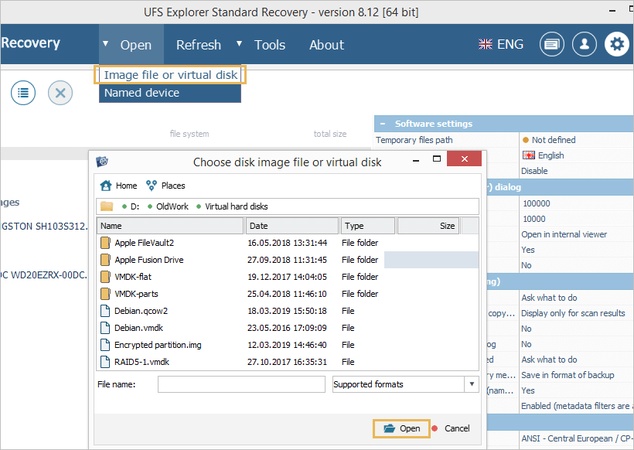
Task: Navigate to D: in path bar
Action: (135, 207)
